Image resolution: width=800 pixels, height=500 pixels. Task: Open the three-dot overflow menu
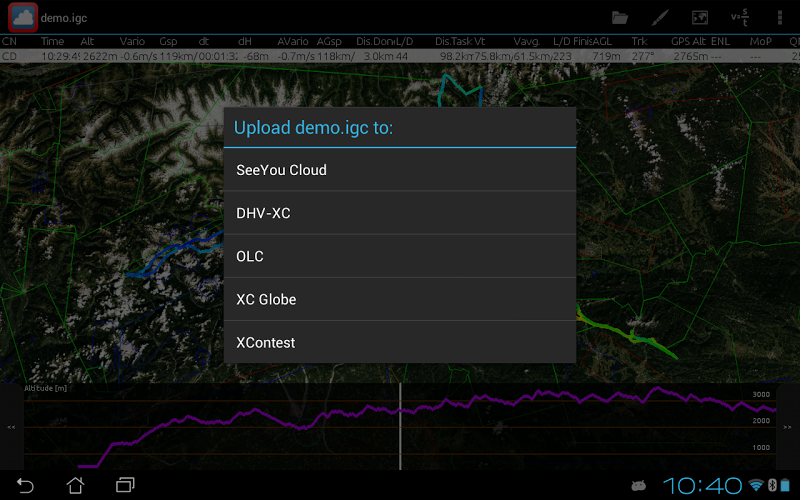pyautogui.click(x=780, y=18)
